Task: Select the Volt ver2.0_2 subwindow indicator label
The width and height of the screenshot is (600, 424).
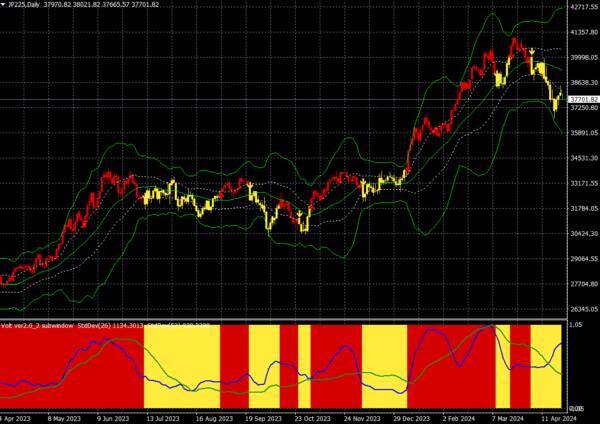Action: click(x=37, y=326)
